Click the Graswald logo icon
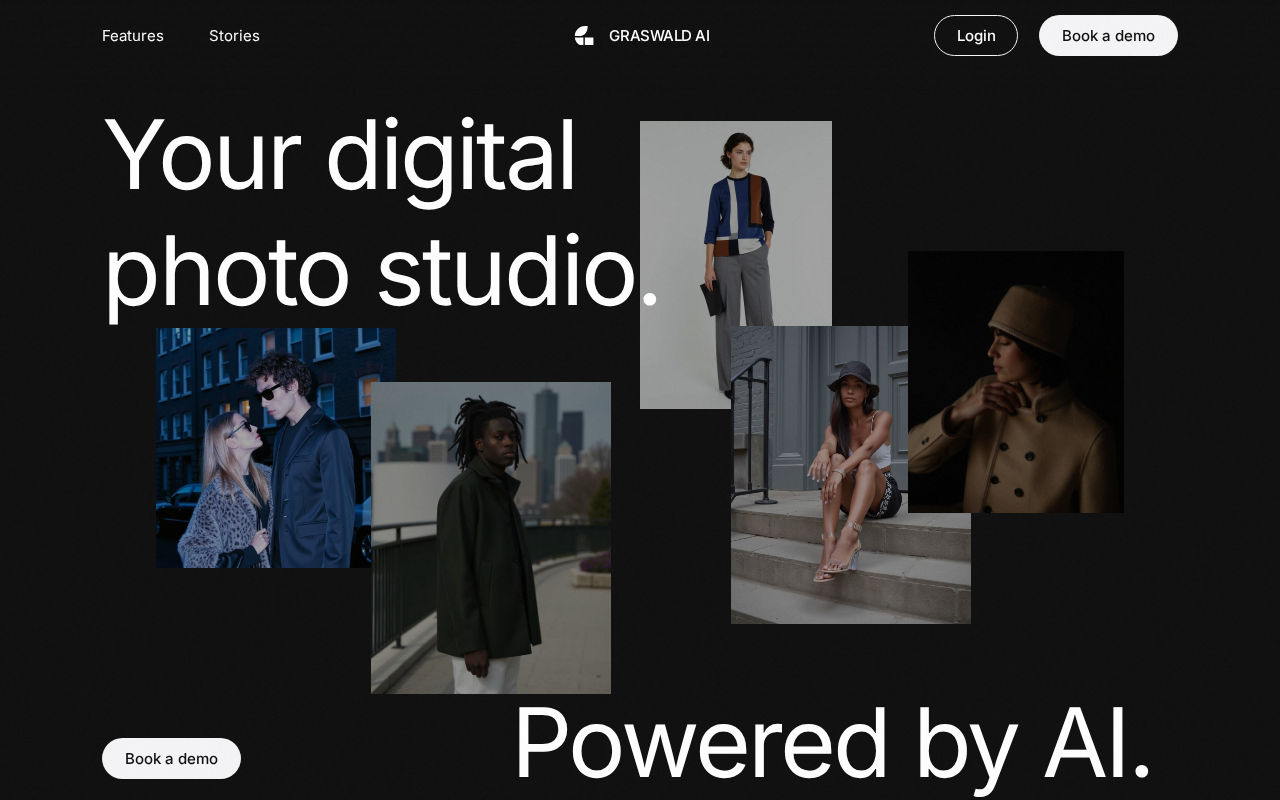 (x=584, y=36)
